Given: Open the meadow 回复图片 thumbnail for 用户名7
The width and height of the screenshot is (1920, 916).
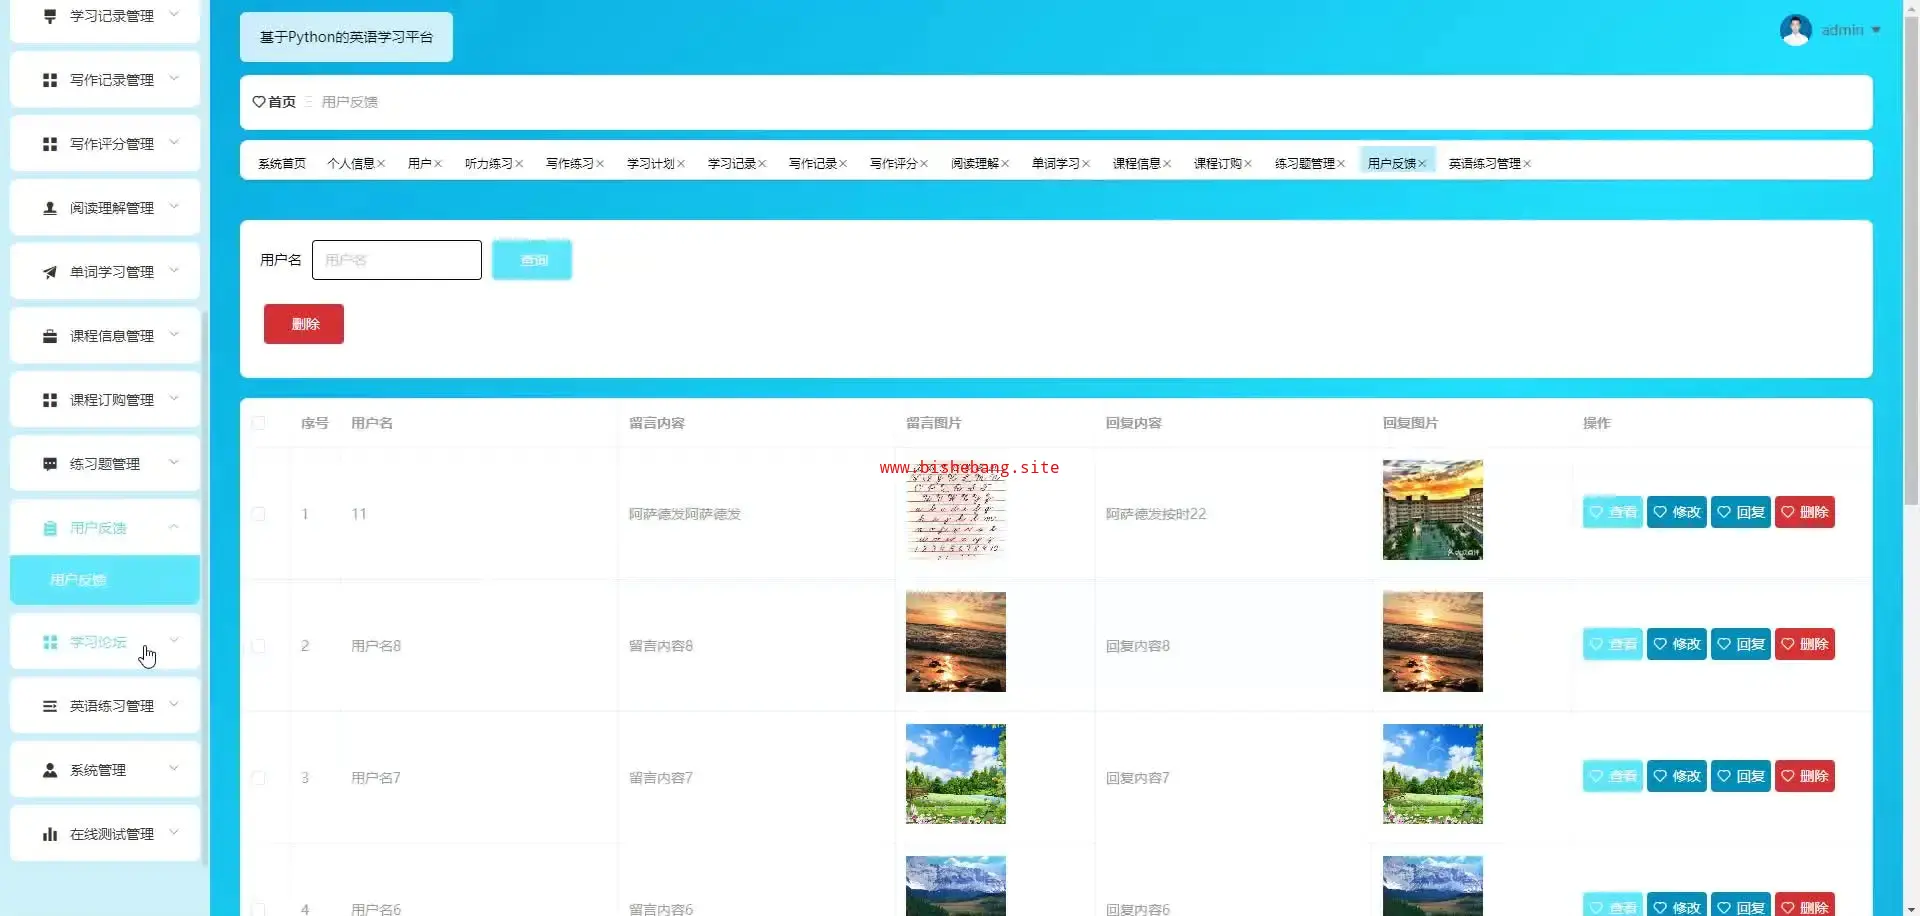Looking at the screenshot, I should tap(1433, 774).
